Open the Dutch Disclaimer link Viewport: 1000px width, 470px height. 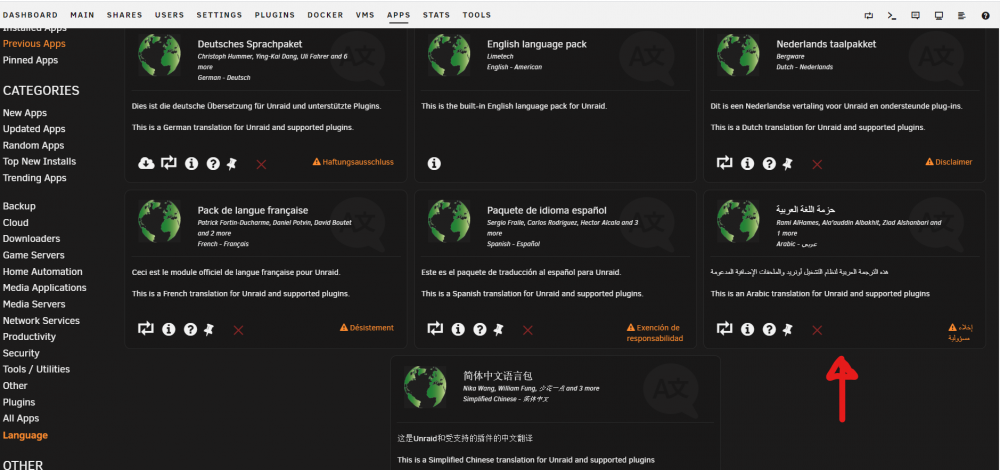pos(949,162)
